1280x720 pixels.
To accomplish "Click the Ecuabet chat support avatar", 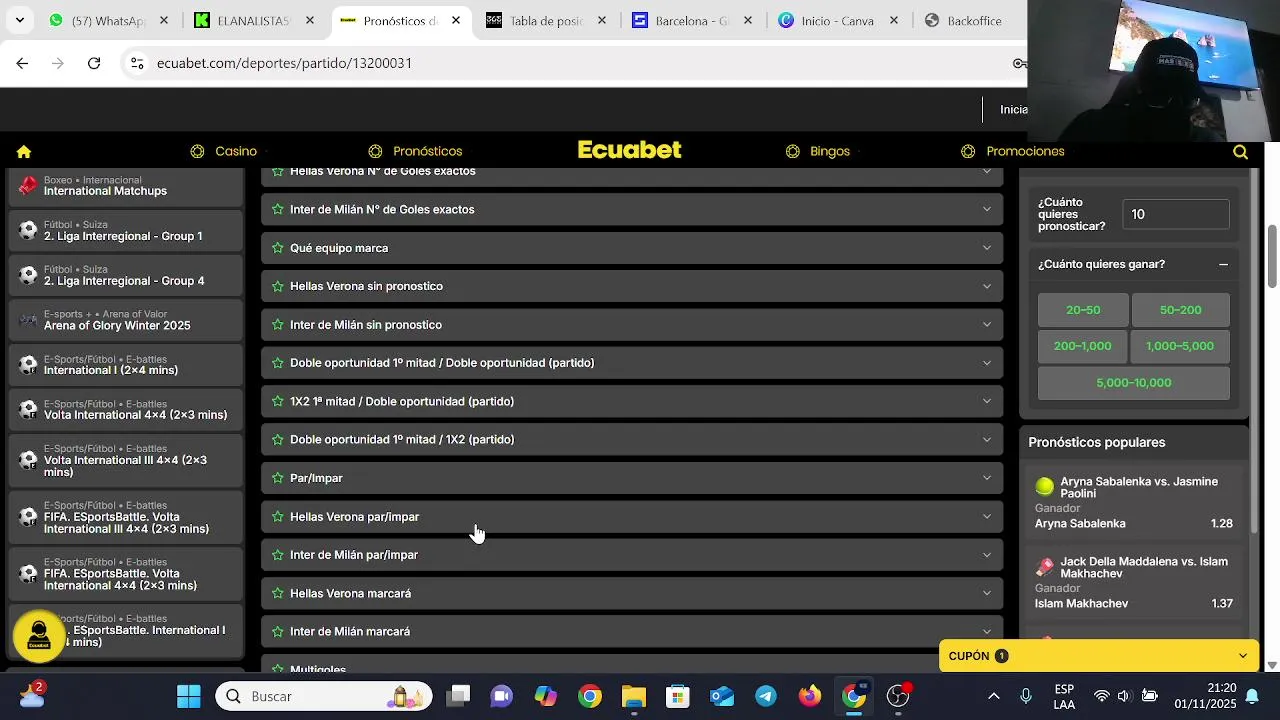I will pyautogui.click(x=39, y=636).
